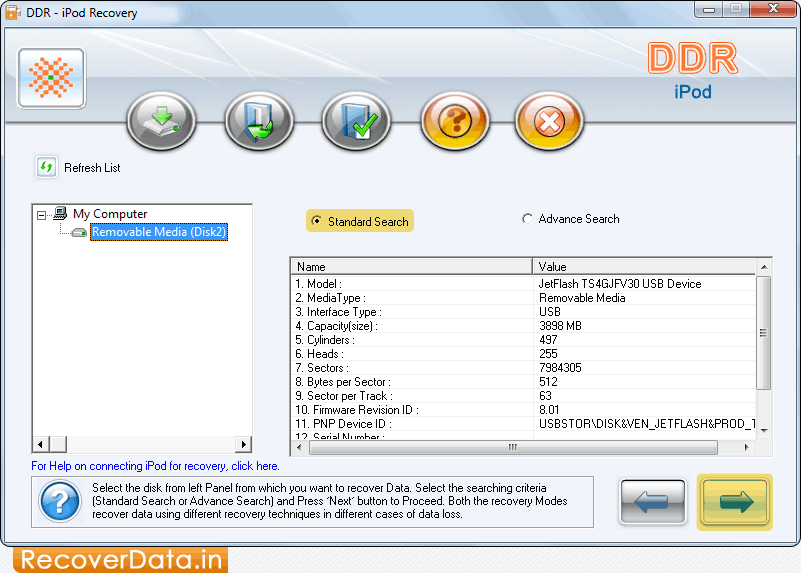This screenshot has width=801, height=573.
Task: Click table horizontal scrollbar right arrow
Action: pyautogui.click(x=747, y=448)
